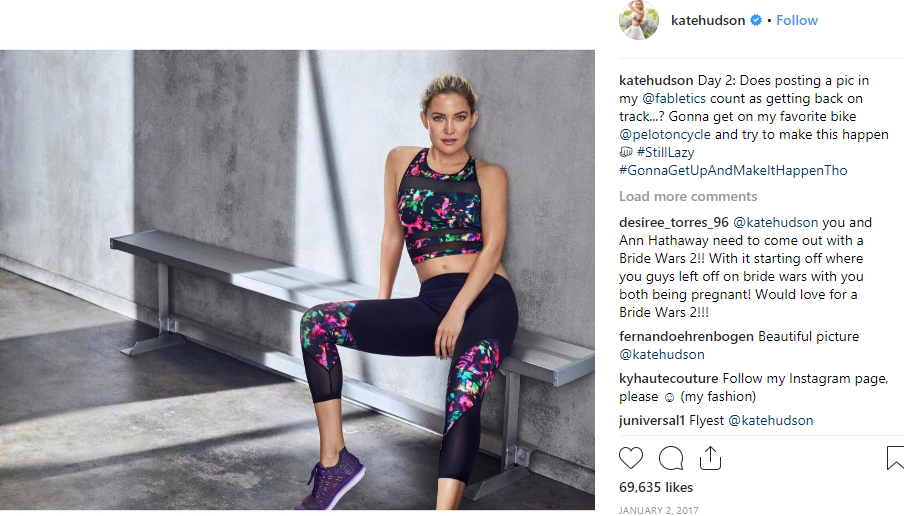View the 69,635 likes list
The width and height of the screenshot is (904, 516).
pos(656,487)
